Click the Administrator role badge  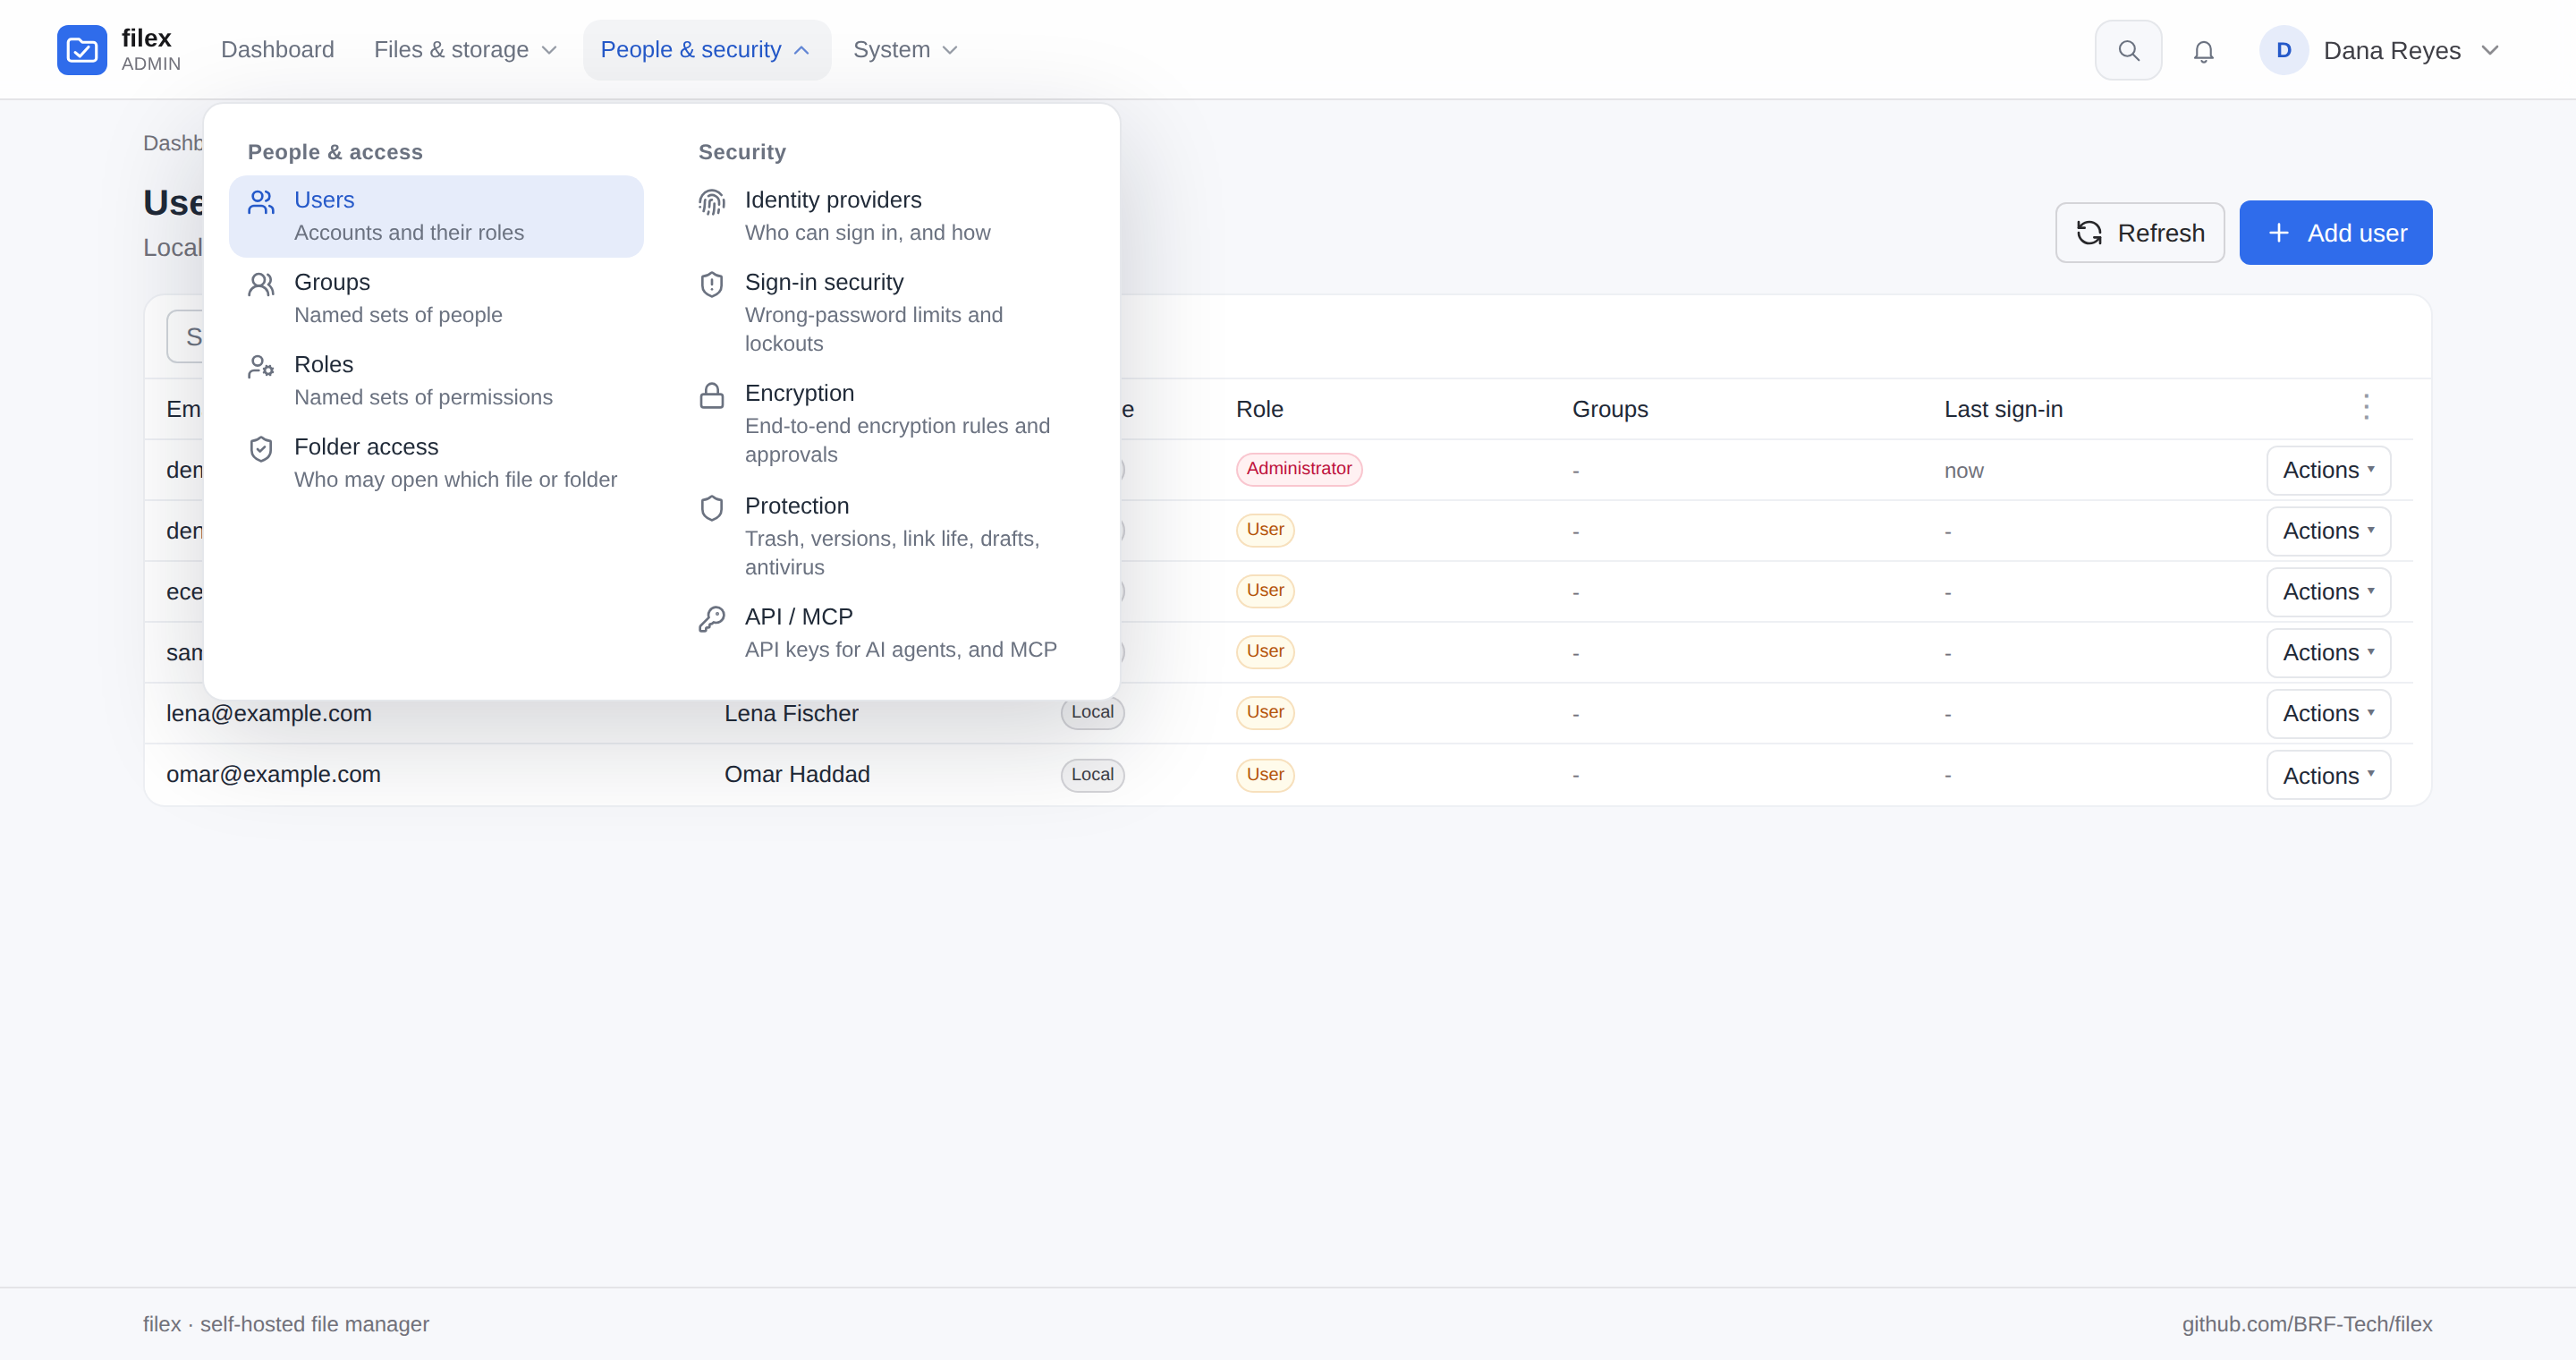1298,469
